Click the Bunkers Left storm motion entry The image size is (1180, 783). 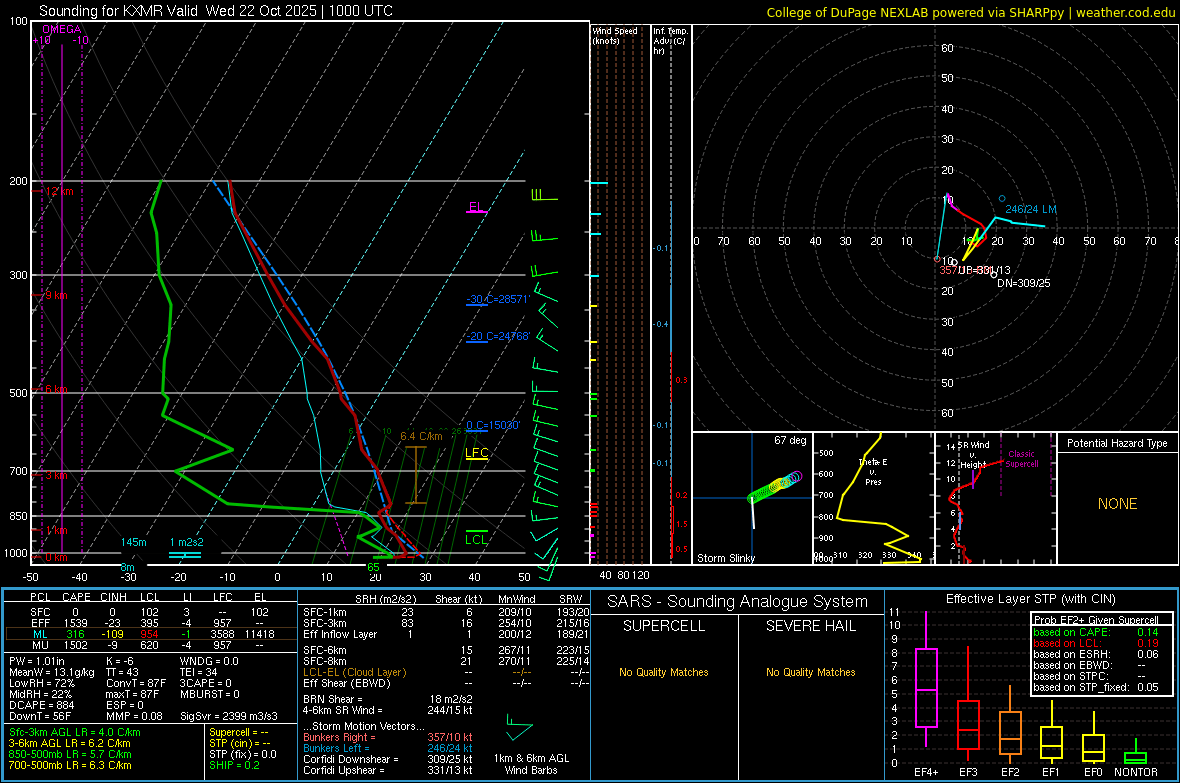388,748
